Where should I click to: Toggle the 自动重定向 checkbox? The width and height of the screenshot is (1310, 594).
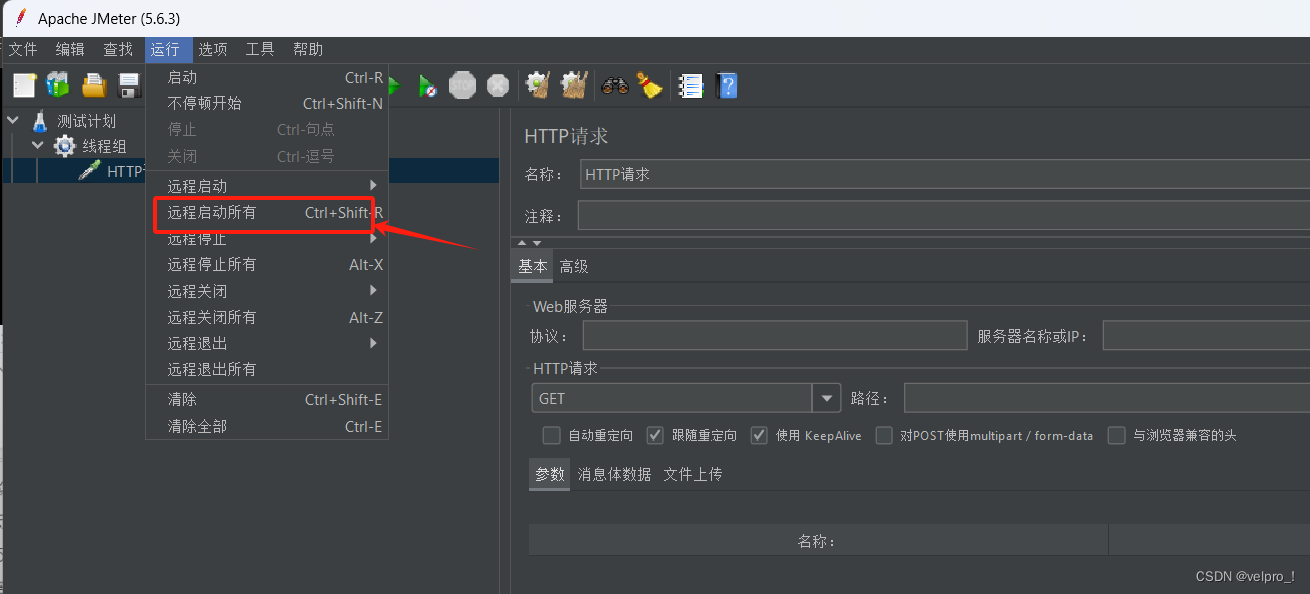[x=551, y=435]
